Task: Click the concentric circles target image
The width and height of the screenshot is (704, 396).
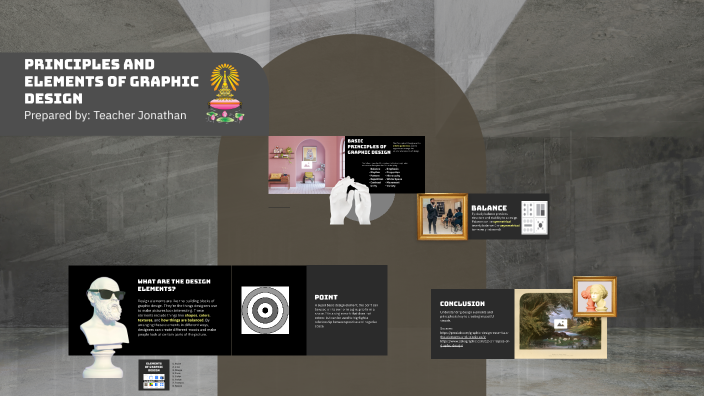Action: 265,310
